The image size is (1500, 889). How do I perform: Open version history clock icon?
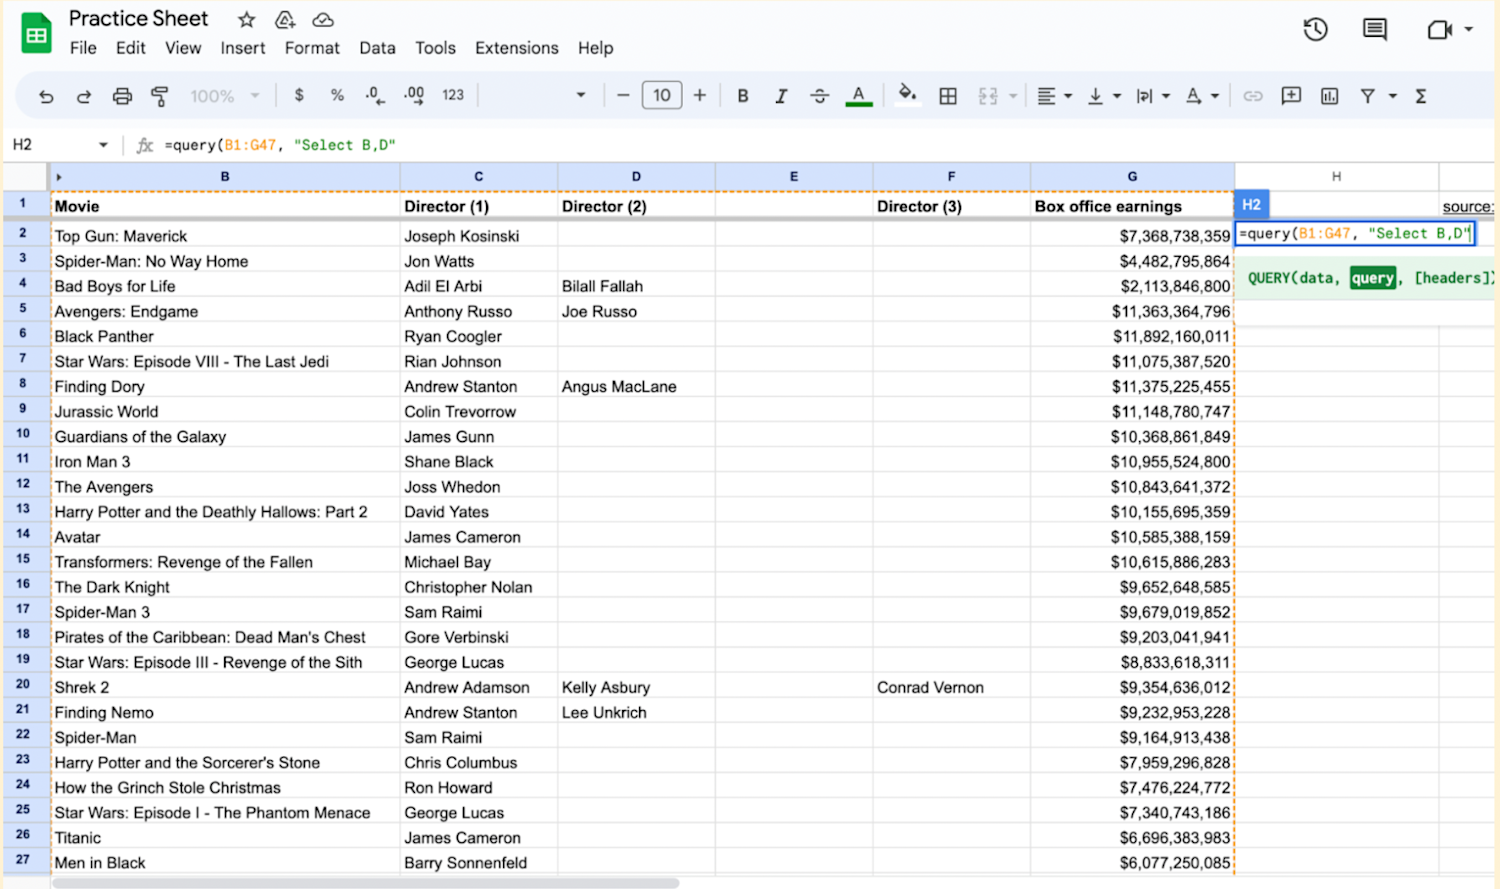point(1315,29)
